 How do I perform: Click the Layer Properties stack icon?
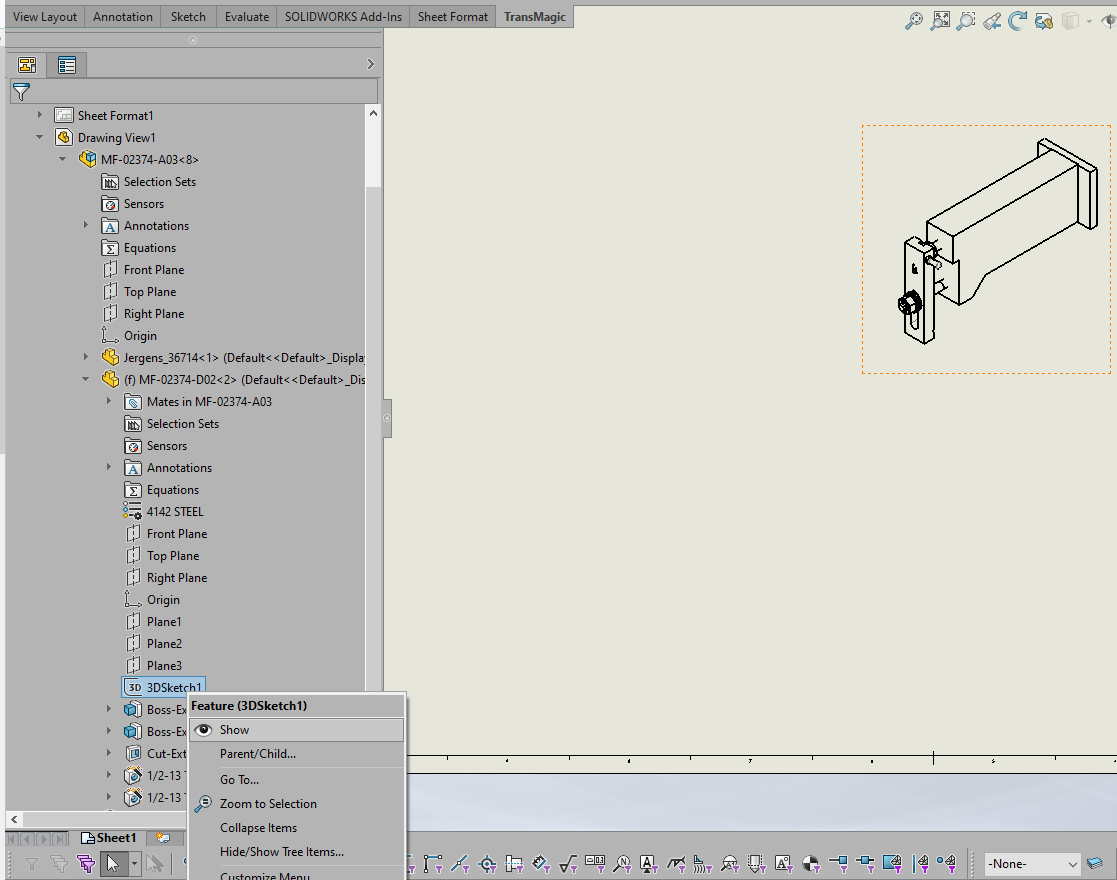point(1095,864)
